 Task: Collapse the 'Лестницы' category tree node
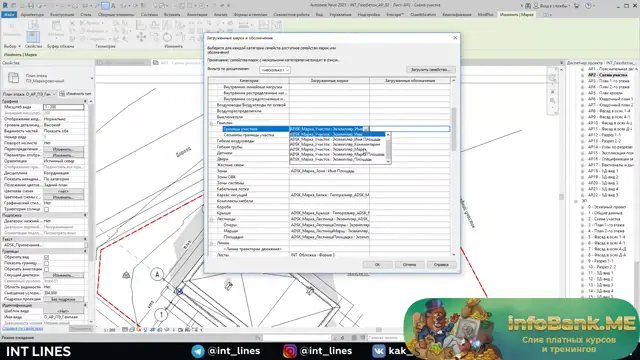point(211,219)
